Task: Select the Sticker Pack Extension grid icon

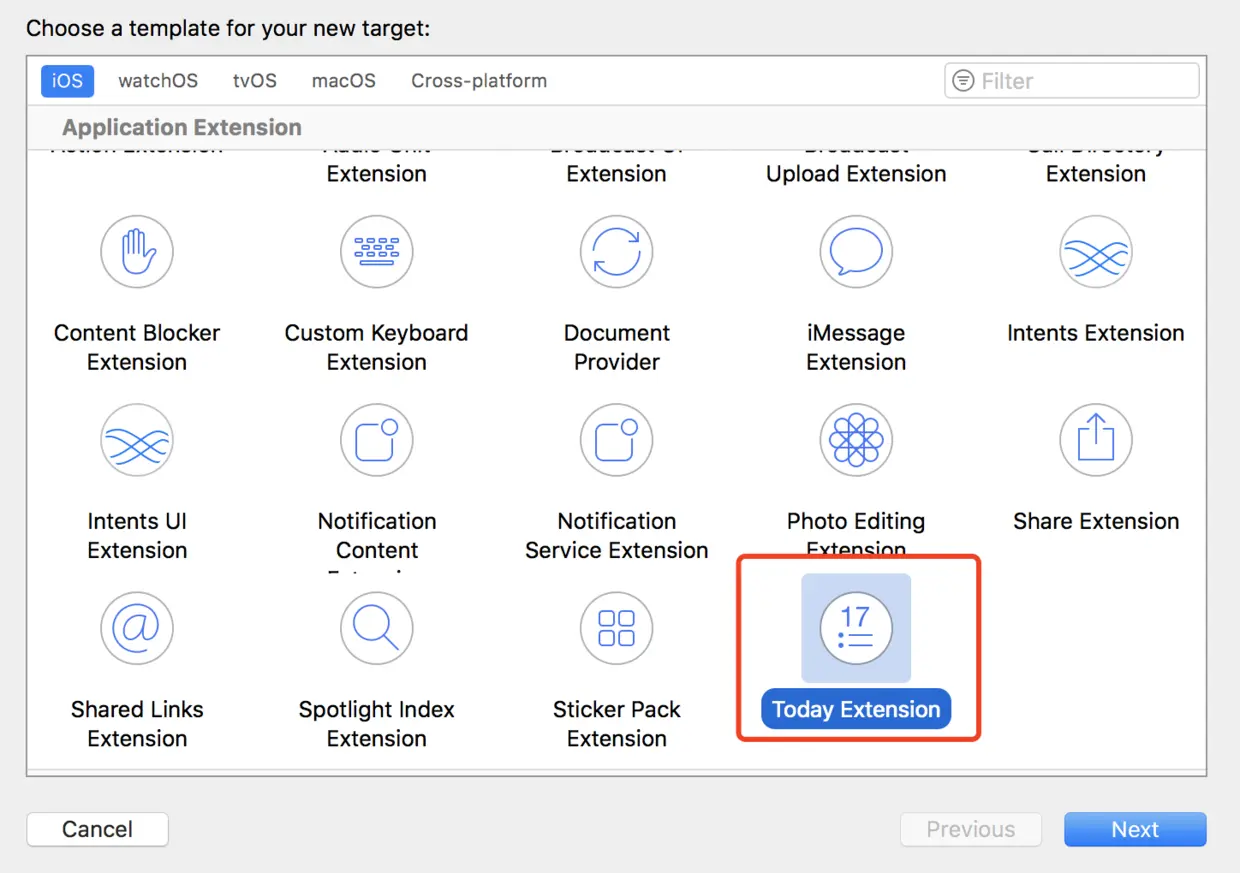Action: [x=617, y=628]
